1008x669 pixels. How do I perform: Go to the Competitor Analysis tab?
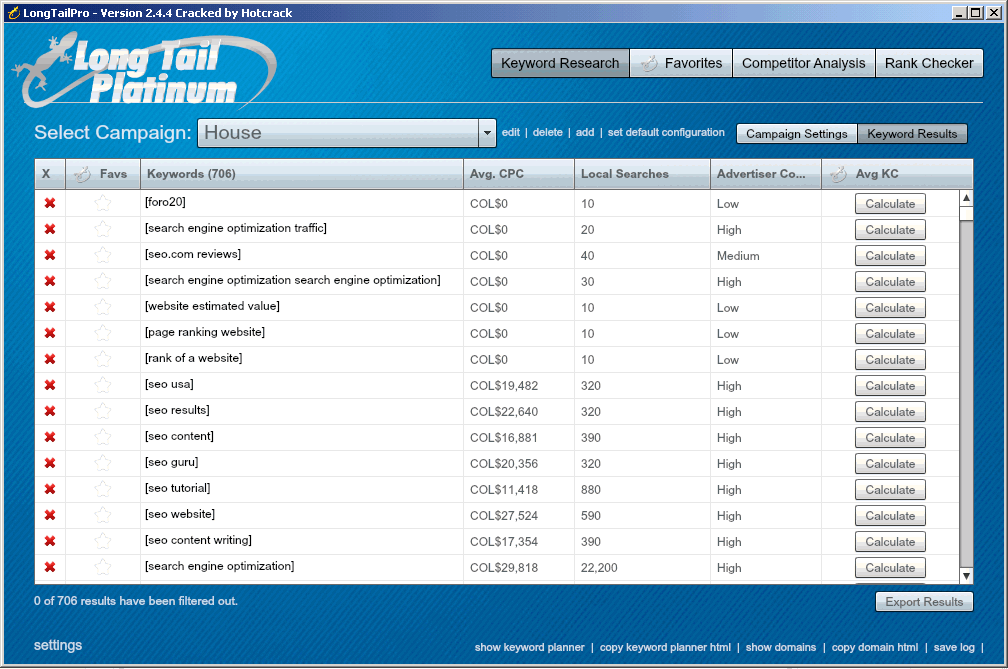tap(804, 63)
